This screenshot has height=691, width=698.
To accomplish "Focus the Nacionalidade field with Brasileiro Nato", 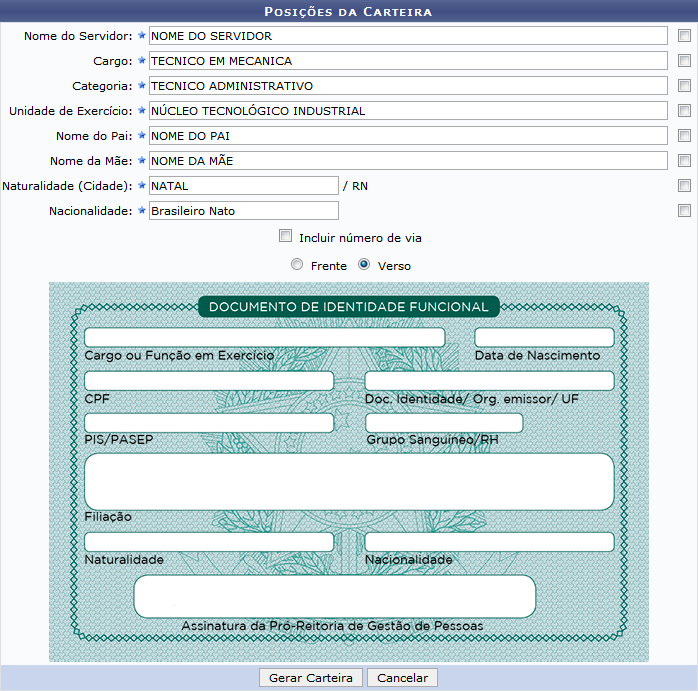I will [243, 210].
